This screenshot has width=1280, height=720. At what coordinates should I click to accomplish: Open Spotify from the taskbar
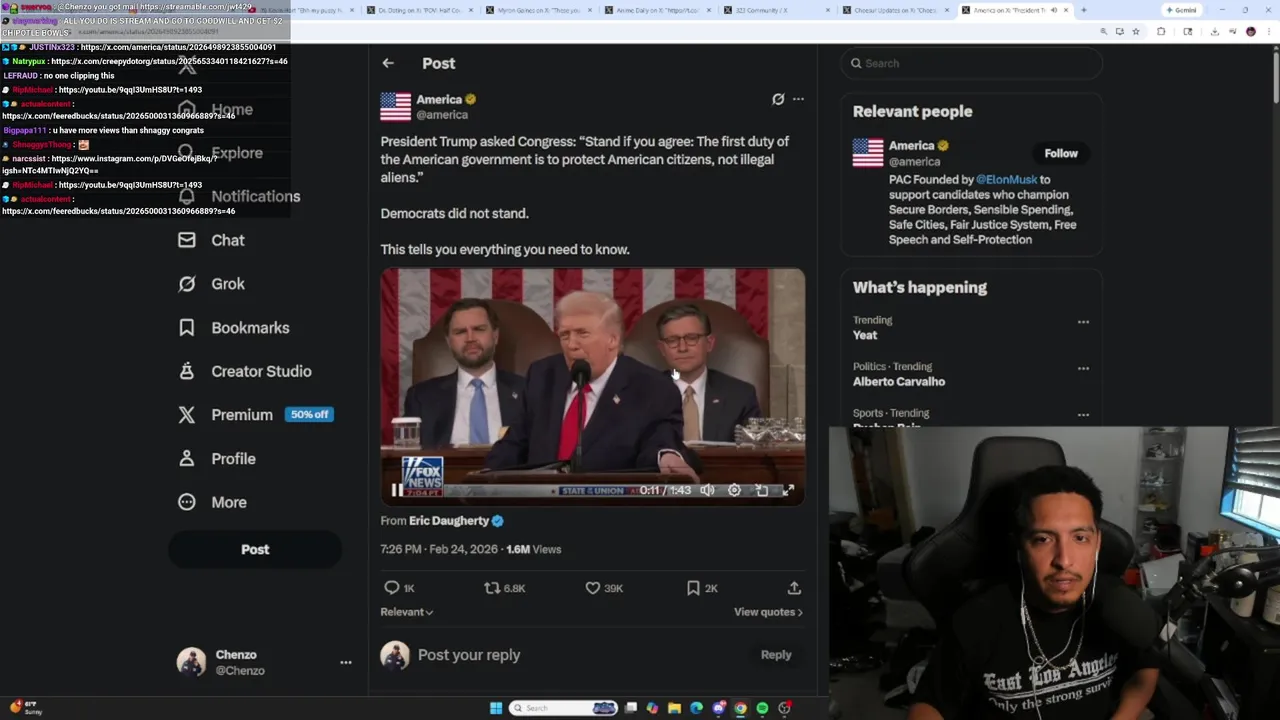tap(762, 708)
